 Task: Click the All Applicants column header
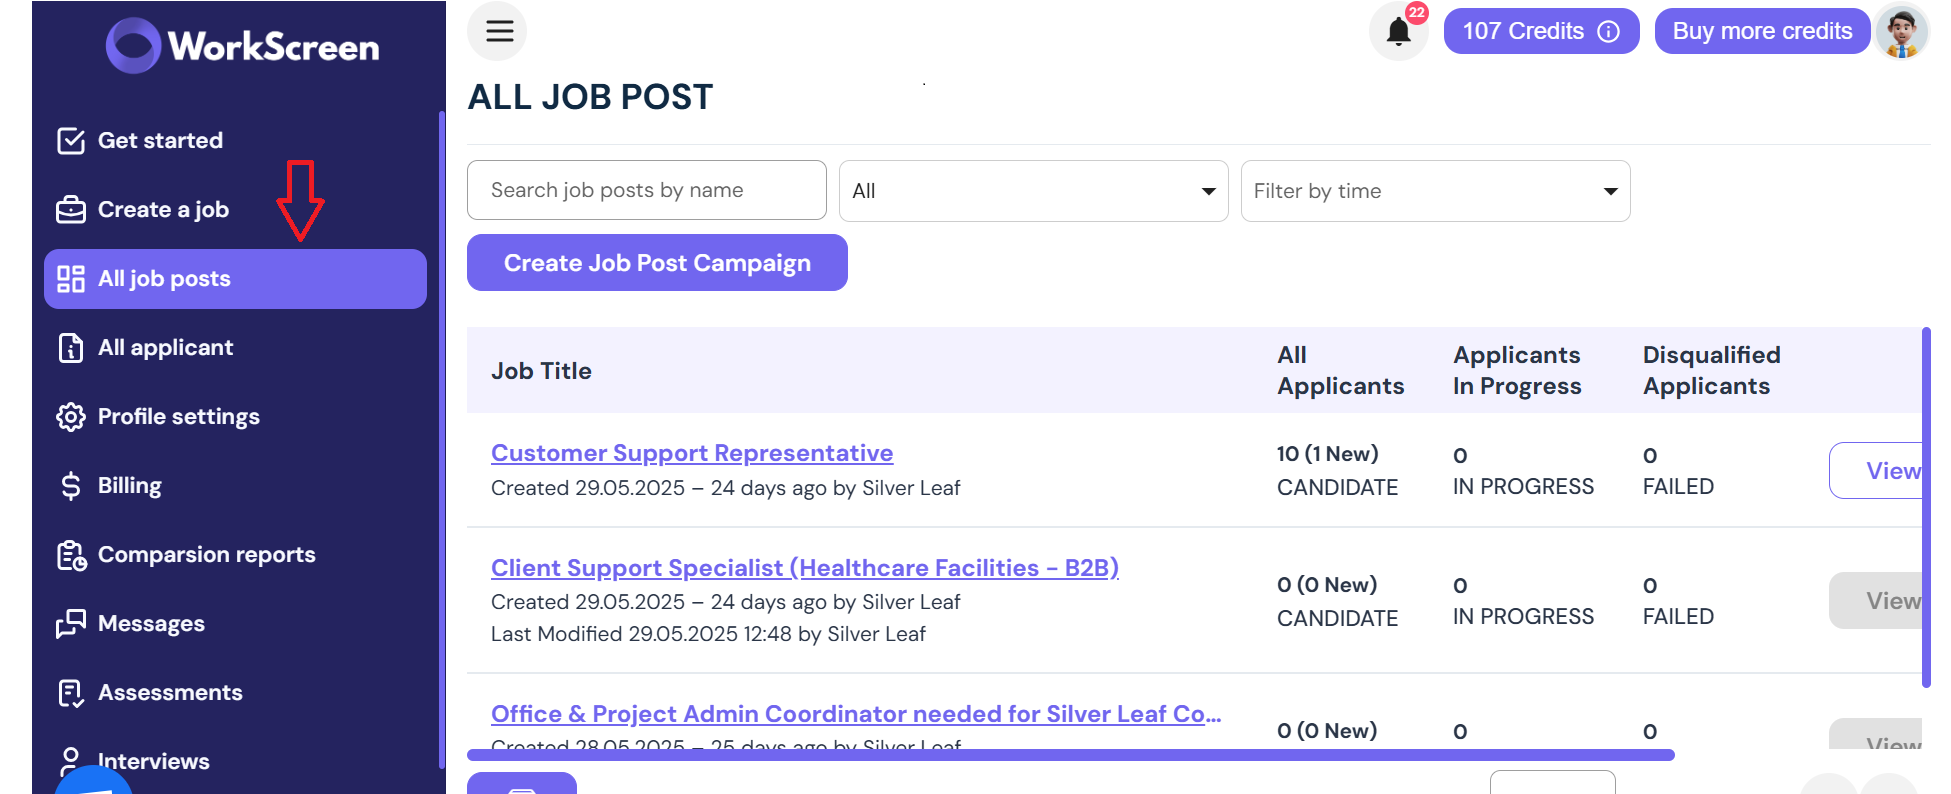1340,370
